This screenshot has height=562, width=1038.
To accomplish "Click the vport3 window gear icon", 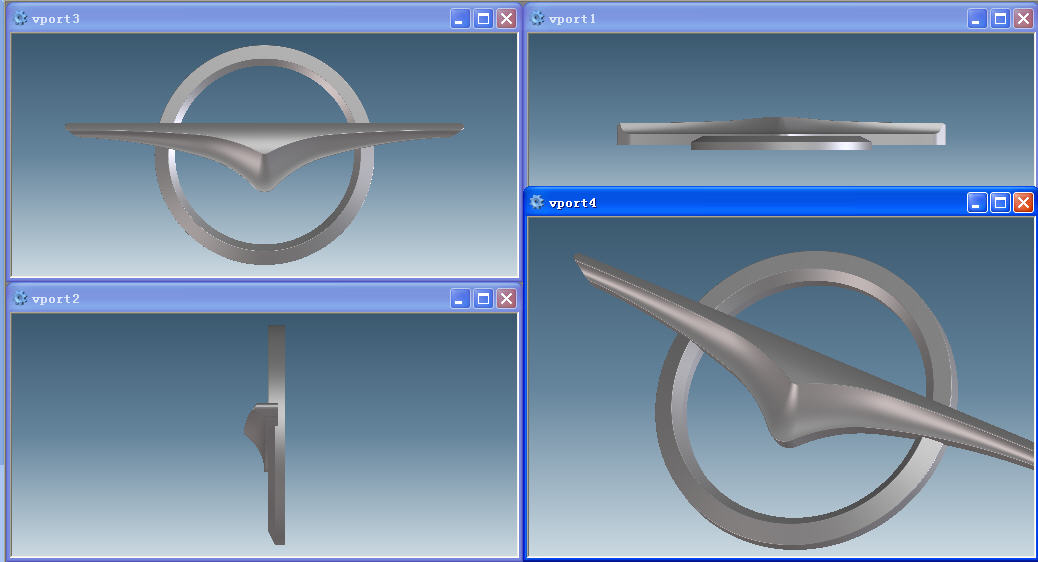I will coord(21,19).
